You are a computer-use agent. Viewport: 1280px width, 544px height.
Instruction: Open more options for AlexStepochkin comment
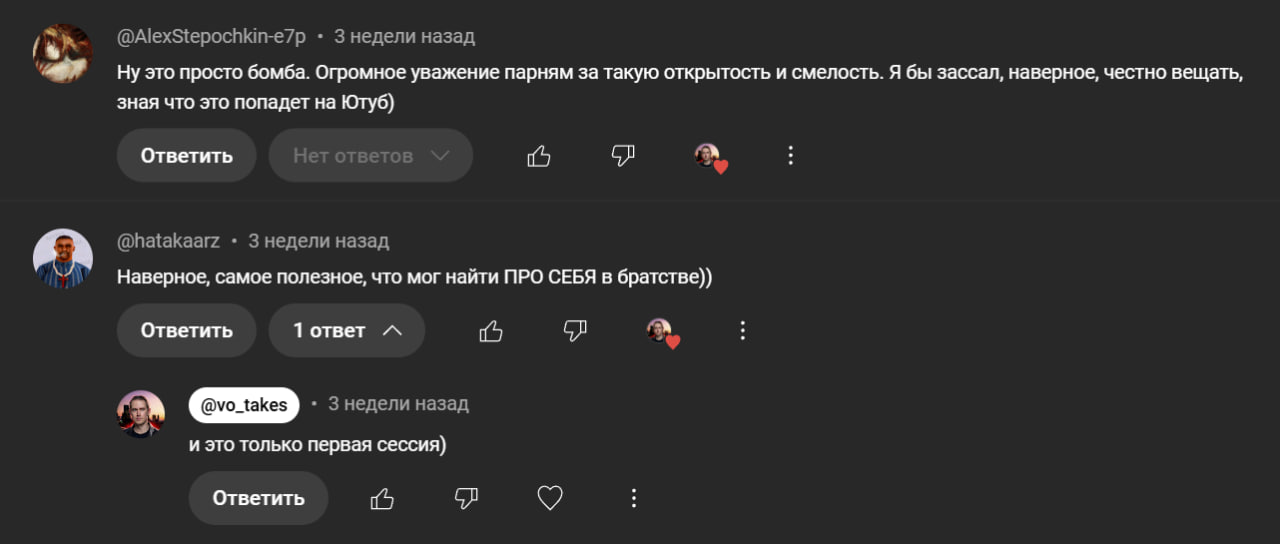(790, 156)
